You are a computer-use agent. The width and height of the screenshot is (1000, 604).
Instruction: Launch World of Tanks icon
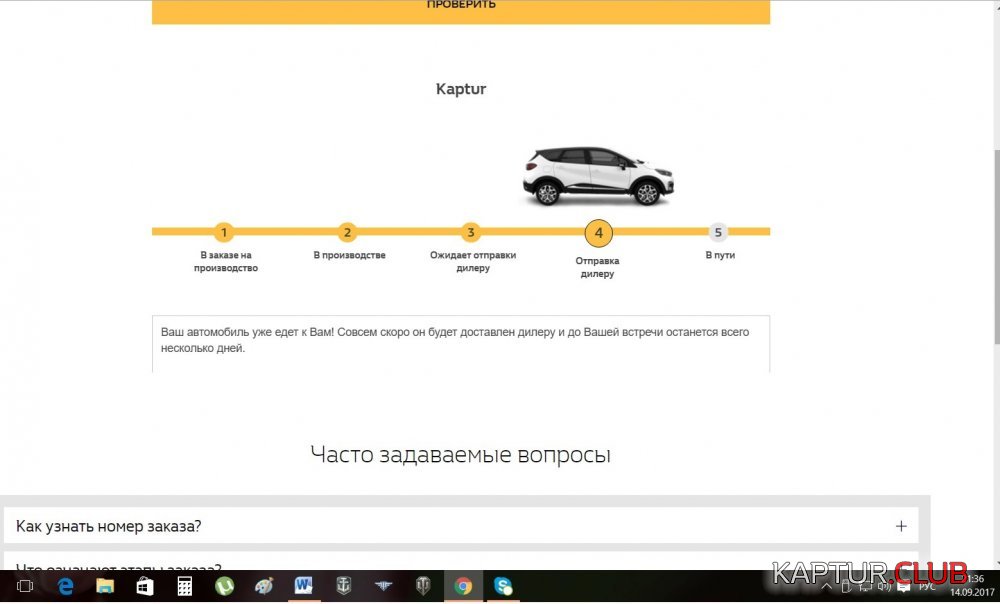click(423, 586)
